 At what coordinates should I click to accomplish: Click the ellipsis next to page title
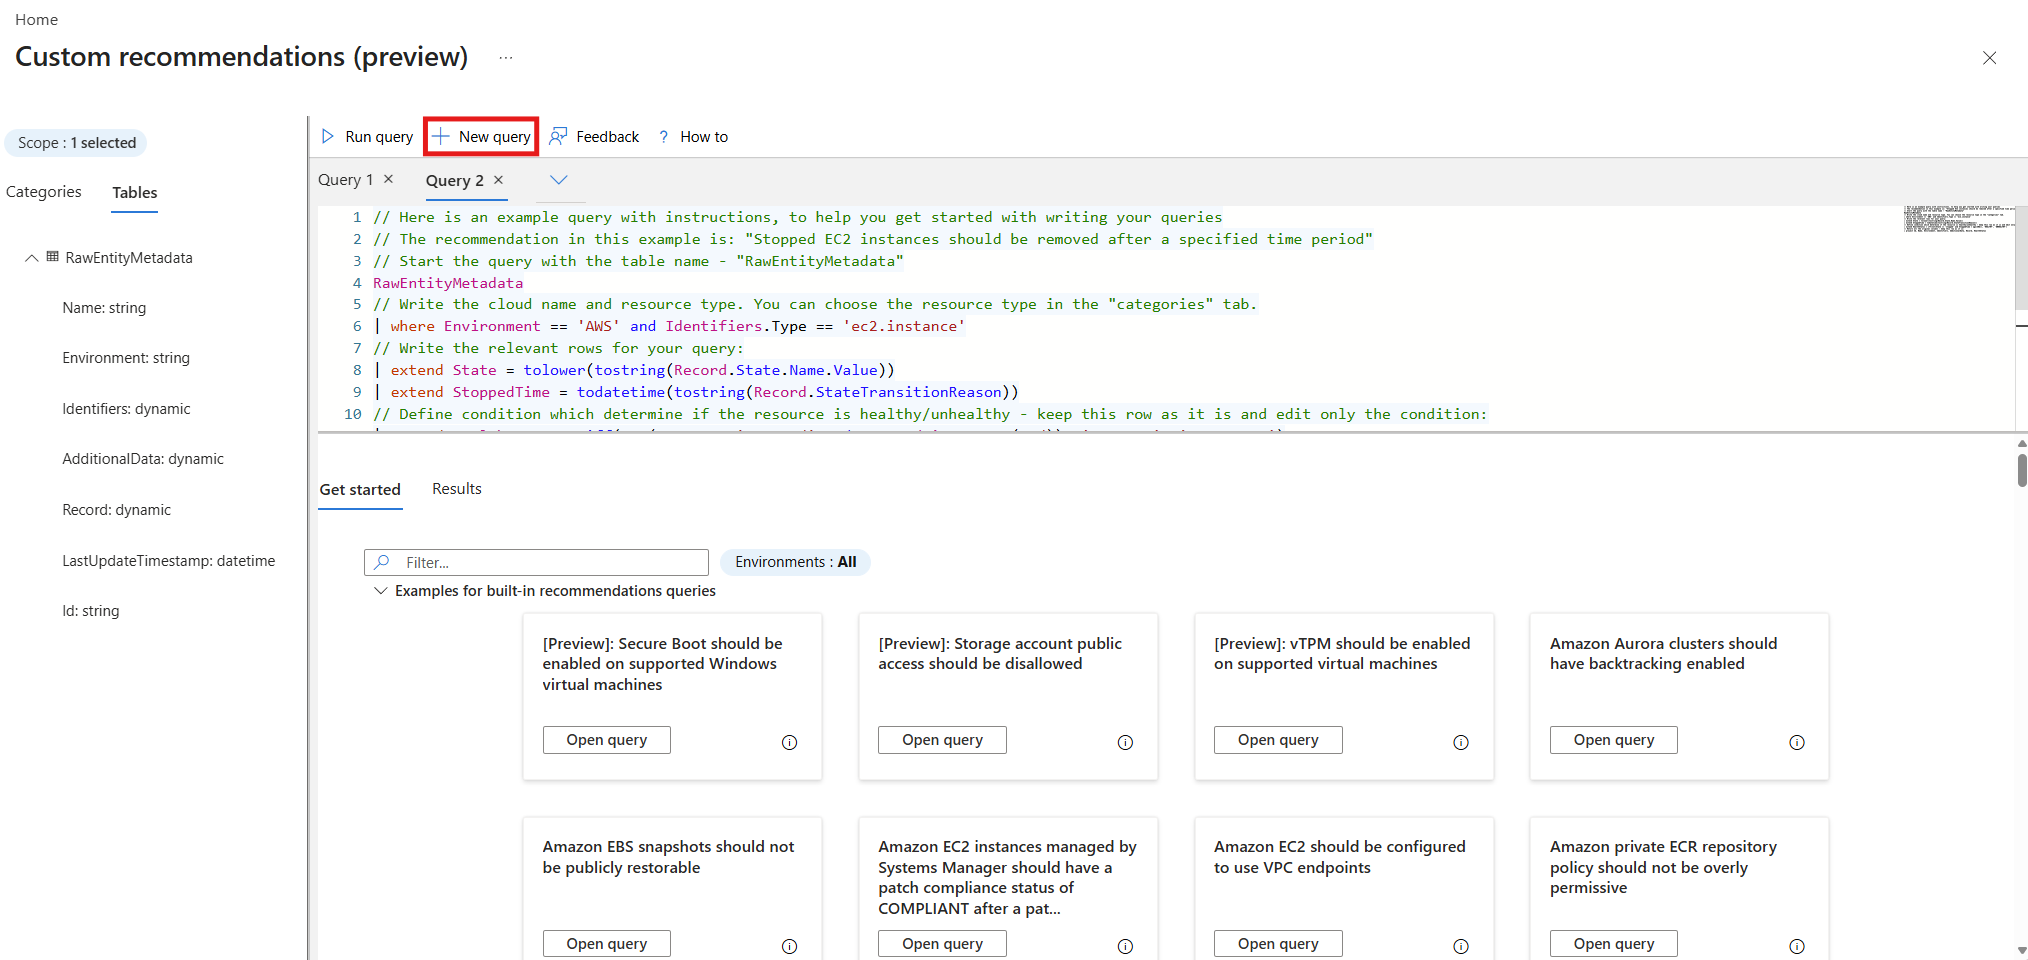pos(506,58)
